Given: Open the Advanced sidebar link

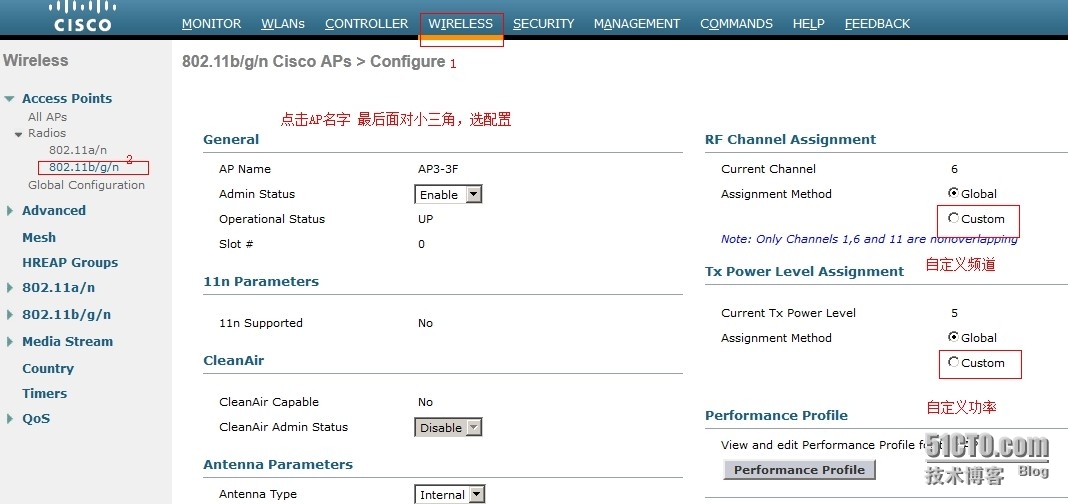Looking at the screenshot, I should tap(54, 210).
